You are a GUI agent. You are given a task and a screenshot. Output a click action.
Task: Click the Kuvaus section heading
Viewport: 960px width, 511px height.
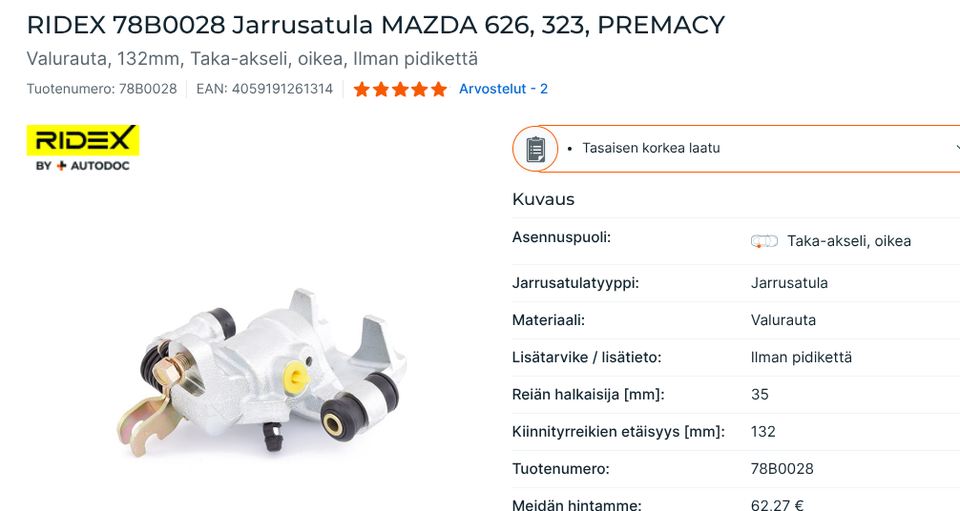[x=543, y=199]
